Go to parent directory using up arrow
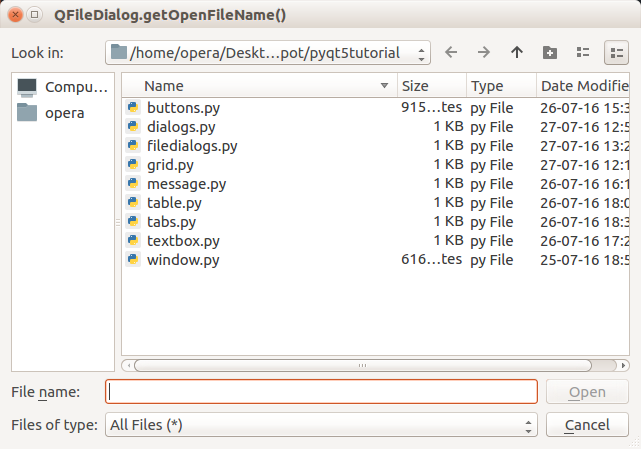Screen dimensions: 641x449 (517, 52)
